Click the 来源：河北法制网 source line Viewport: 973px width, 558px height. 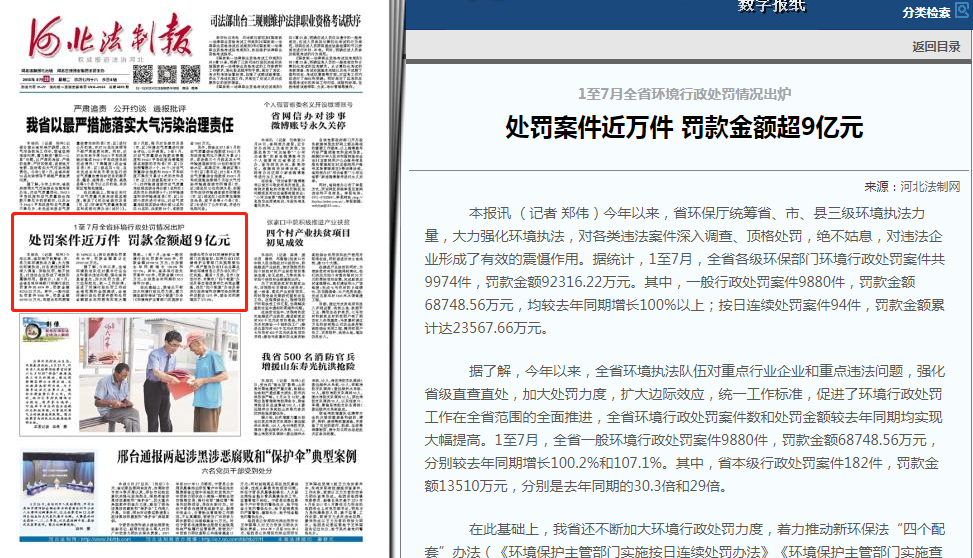click(x=912, y=187)
